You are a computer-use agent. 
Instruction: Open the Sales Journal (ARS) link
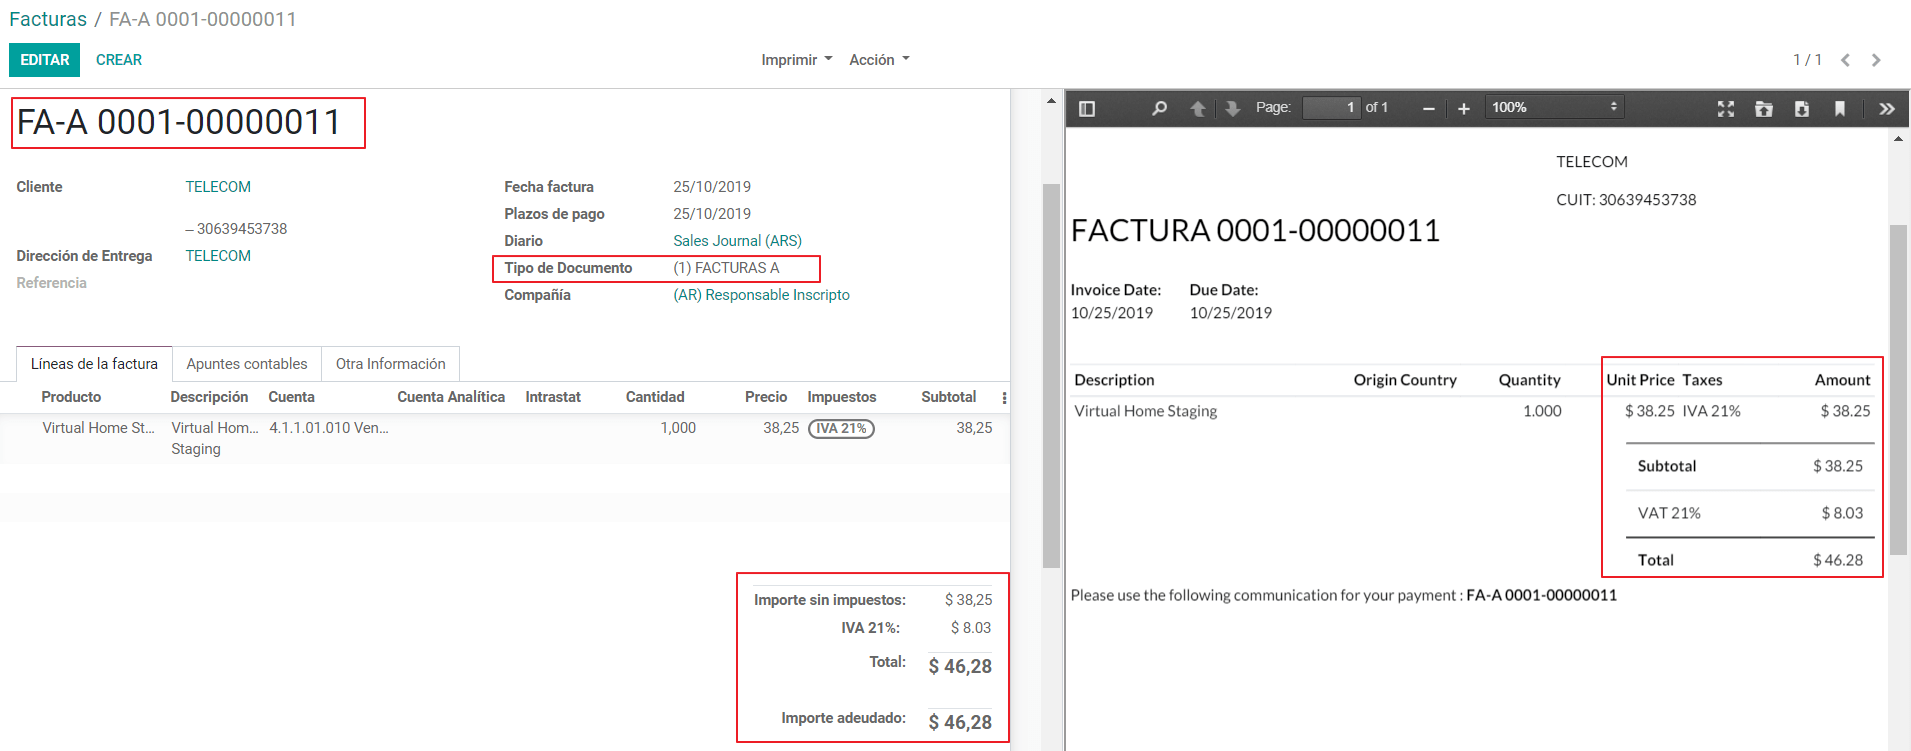[x=737, y=241]
